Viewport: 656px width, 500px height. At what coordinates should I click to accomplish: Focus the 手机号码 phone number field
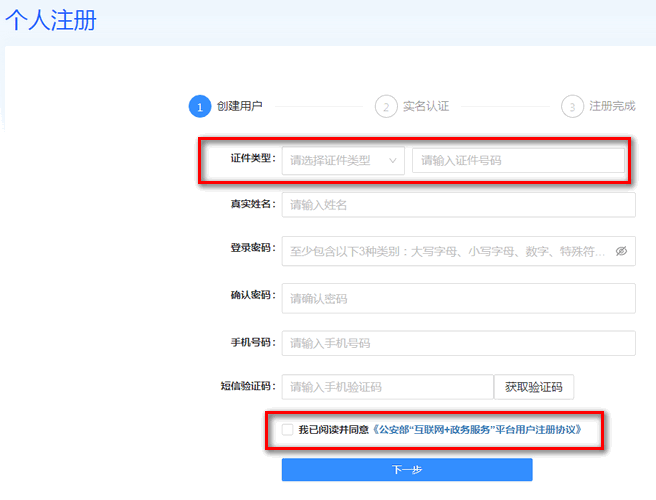pos(459,343)
